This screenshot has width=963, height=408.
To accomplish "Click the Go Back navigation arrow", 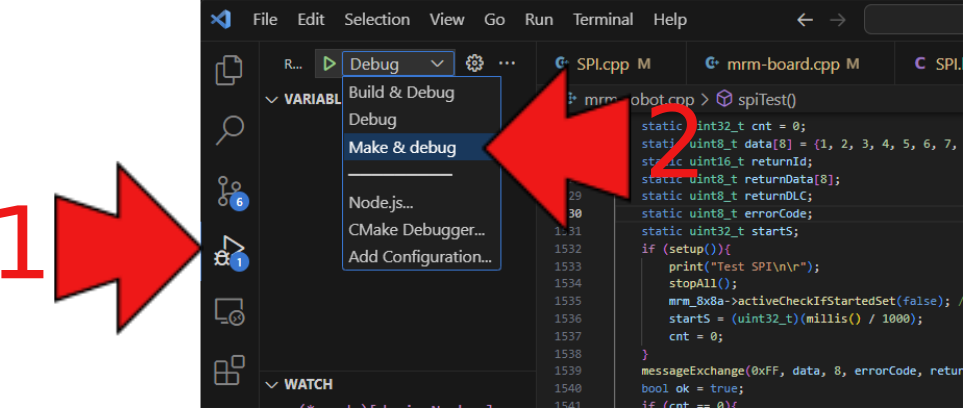I will [805, 20].
